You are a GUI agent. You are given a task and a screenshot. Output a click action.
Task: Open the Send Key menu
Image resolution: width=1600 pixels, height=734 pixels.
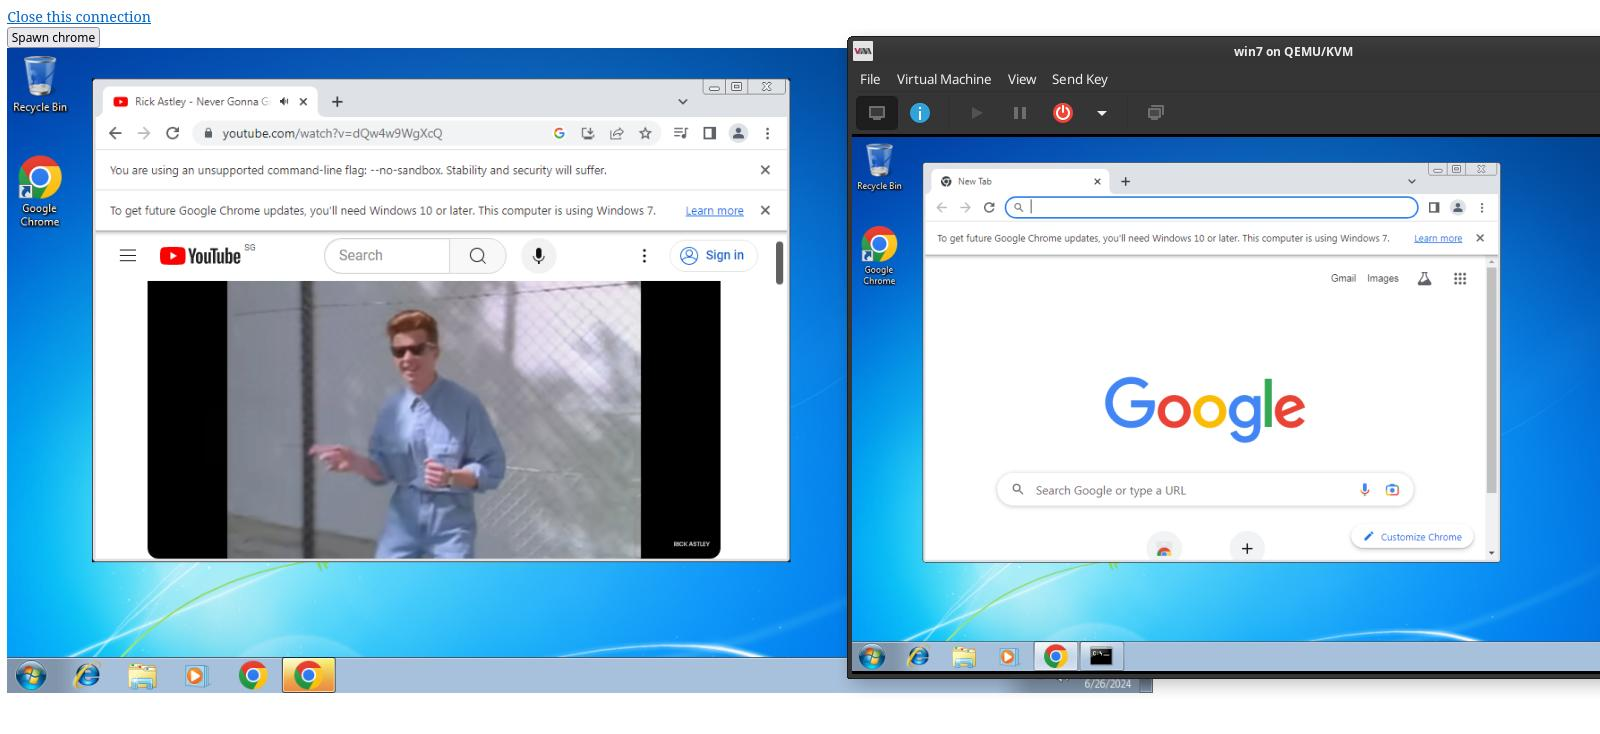[x=1080, y=79]
